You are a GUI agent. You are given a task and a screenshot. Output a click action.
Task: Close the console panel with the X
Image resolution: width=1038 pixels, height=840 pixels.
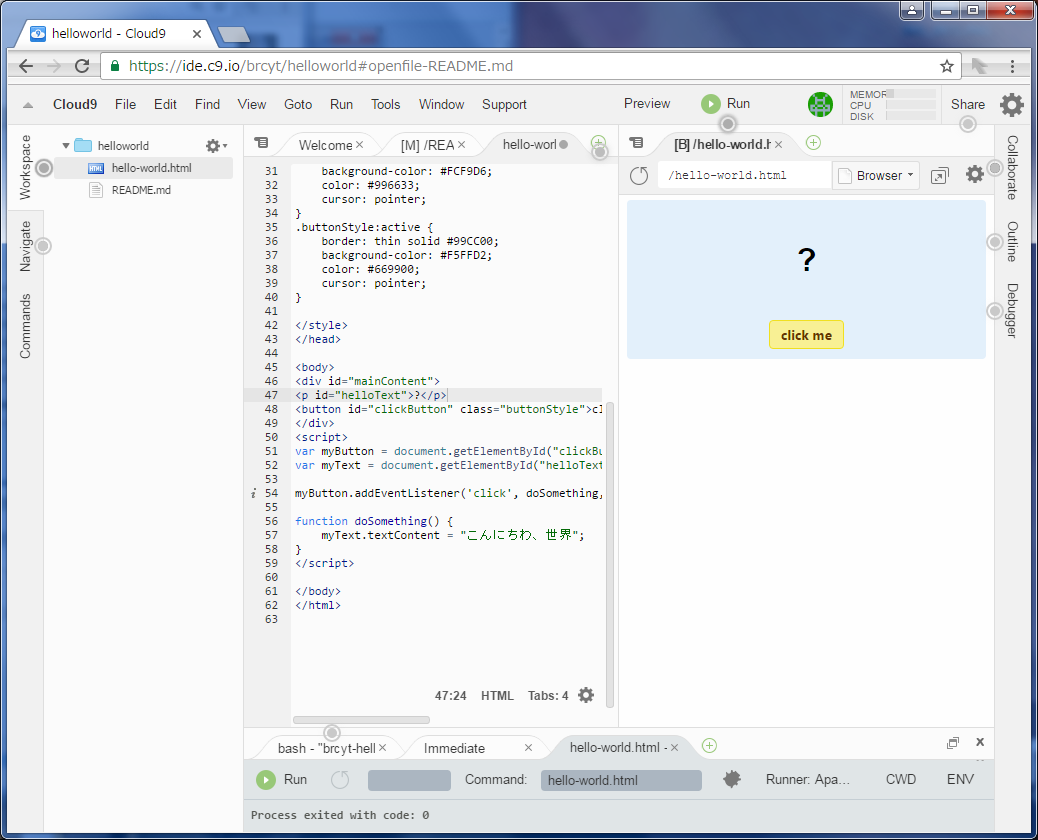[x=980, y=742]
